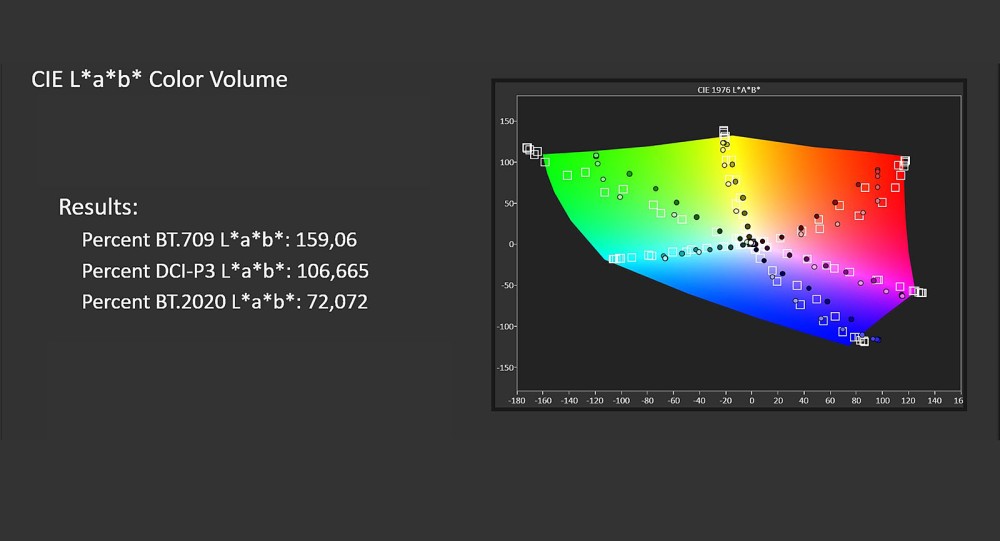The width and height of the screenshot is (1000, 541).
Task: Click the magenta corner marker cluster of the gamut
Action: 918,292
